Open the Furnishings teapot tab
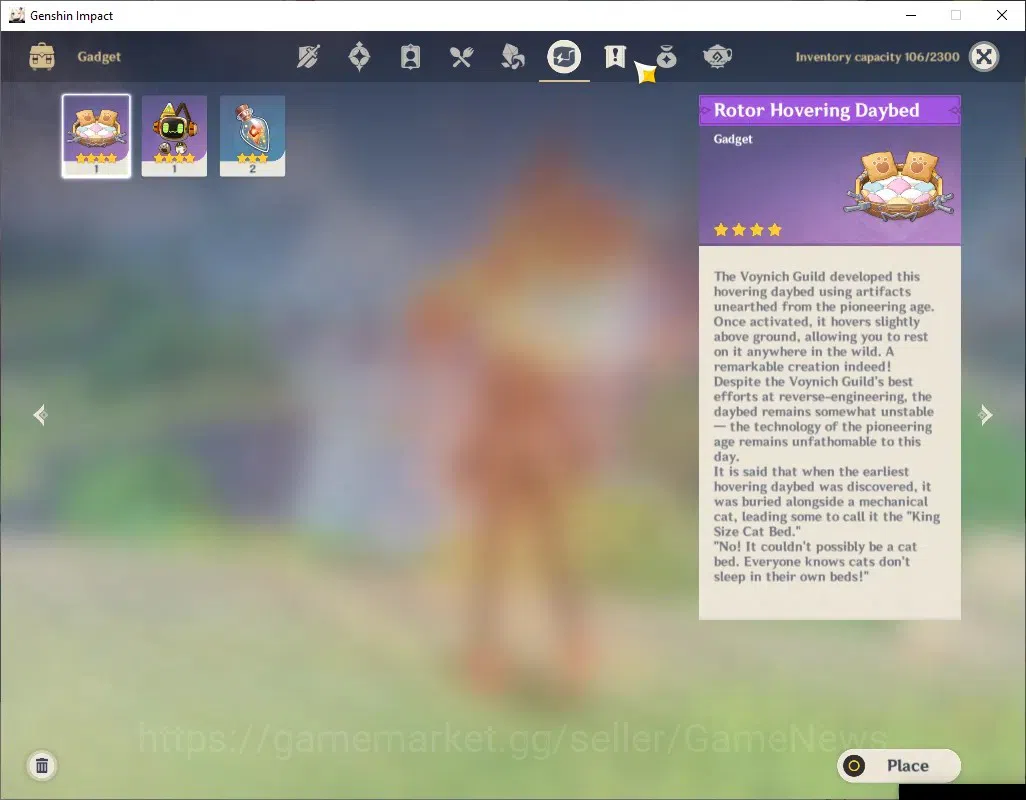 click(717, 57)
